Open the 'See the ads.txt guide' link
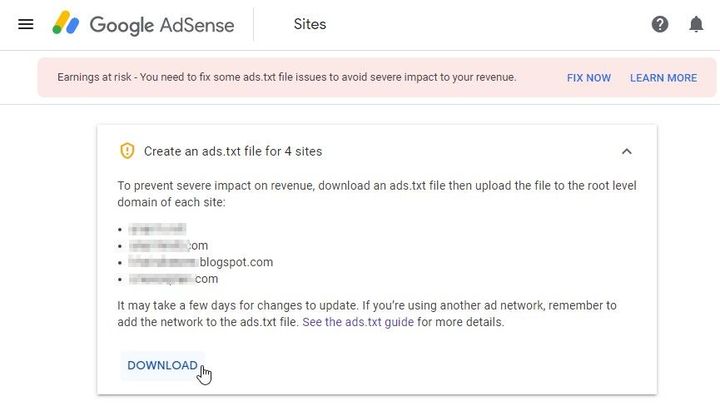Image resolution: width=720 pixels, height=411 pixels. click(357, 322)
